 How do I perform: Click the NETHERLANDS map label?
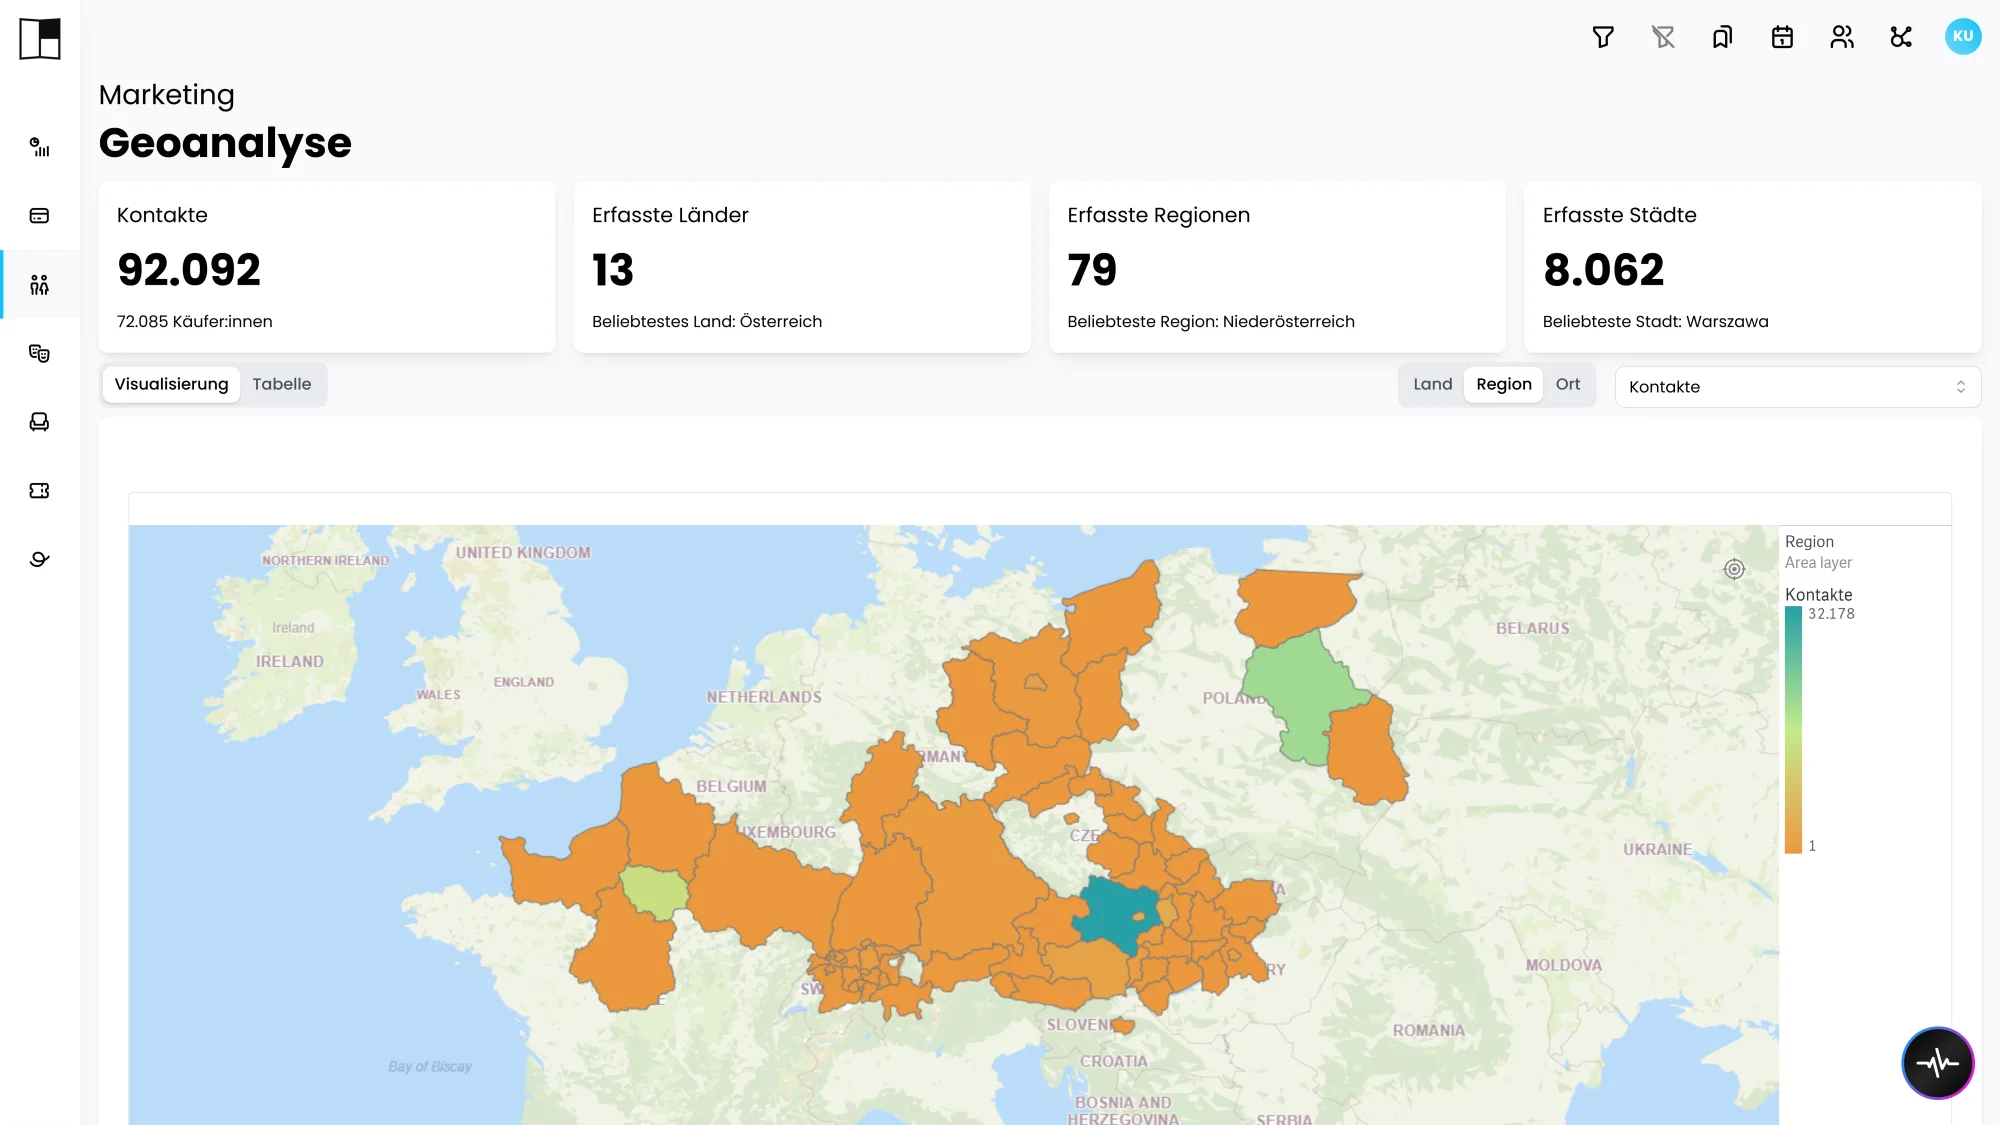point(764,697)
